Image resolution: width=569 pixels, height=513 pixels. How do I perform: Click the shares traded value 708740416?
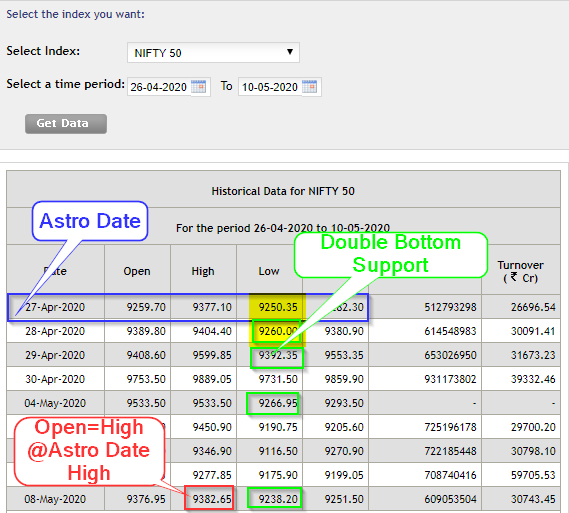coord(450,475)
